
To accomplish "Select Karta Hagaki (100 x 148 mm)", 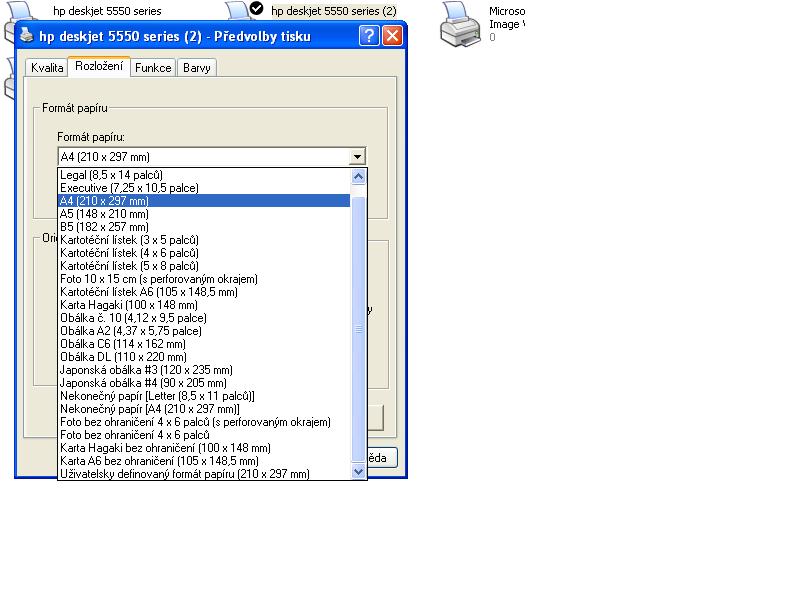I will (128, 305).
